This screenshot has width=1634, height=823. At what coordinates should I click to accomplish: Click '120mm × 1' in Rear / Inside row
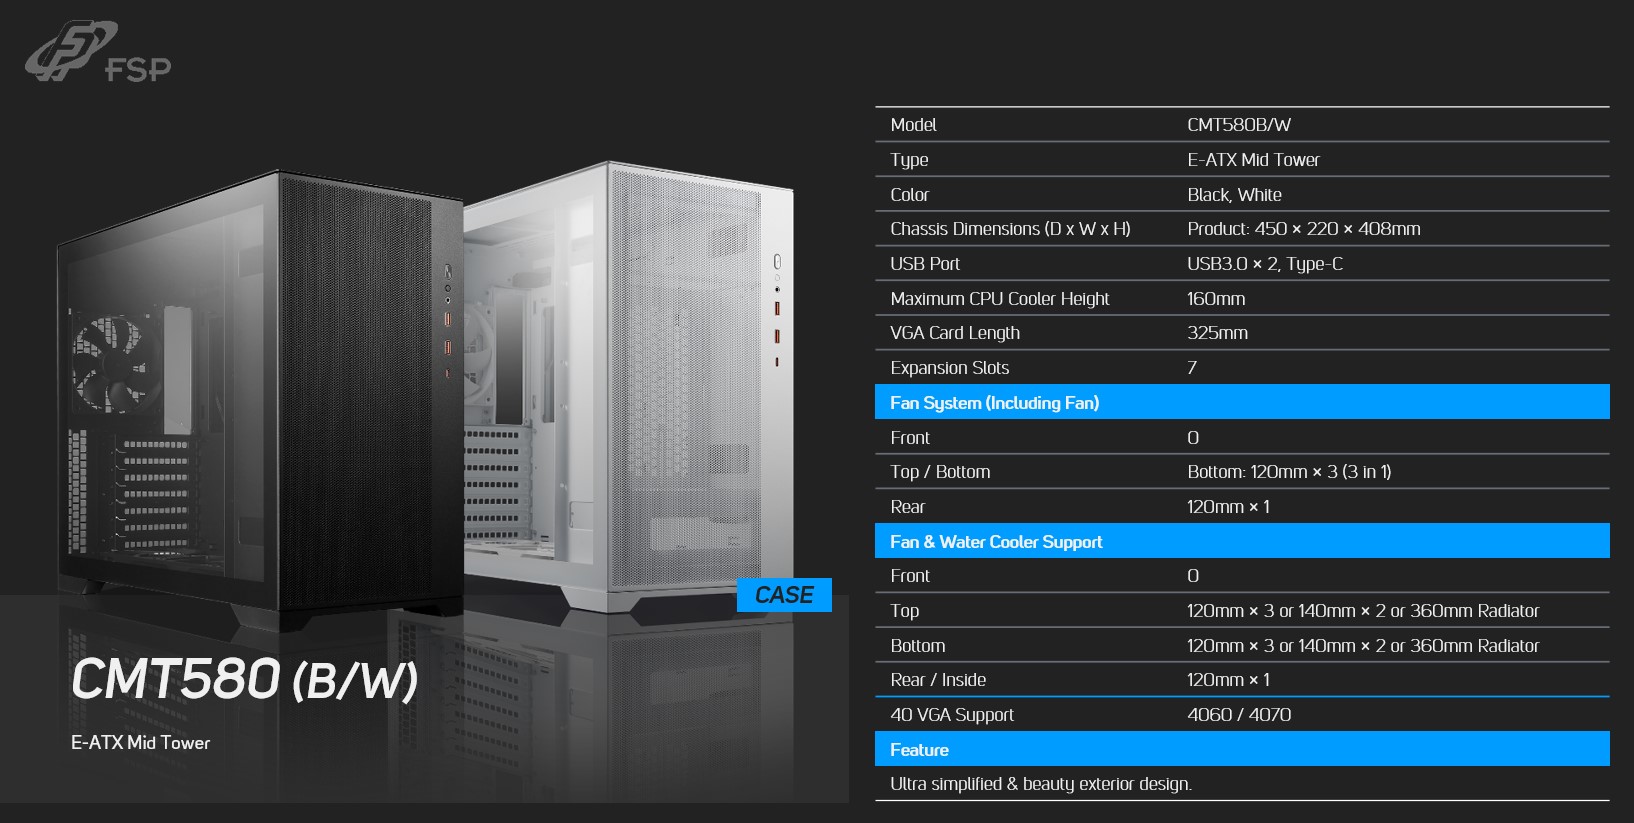pyautogui.click(x=1228, y=680)
